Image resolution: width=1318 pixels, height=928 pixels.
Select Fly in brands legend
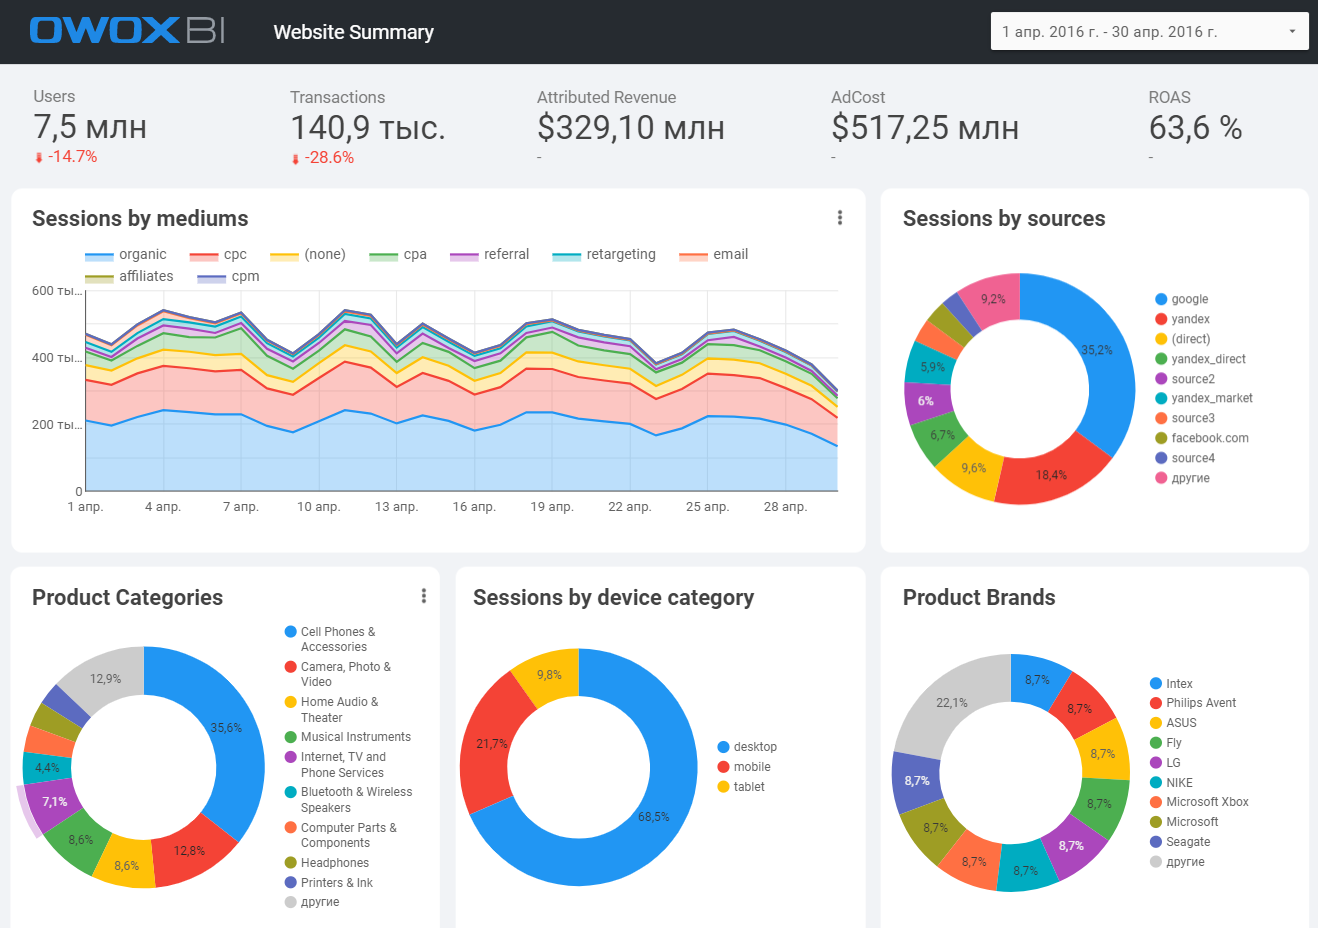point(1166,743)
